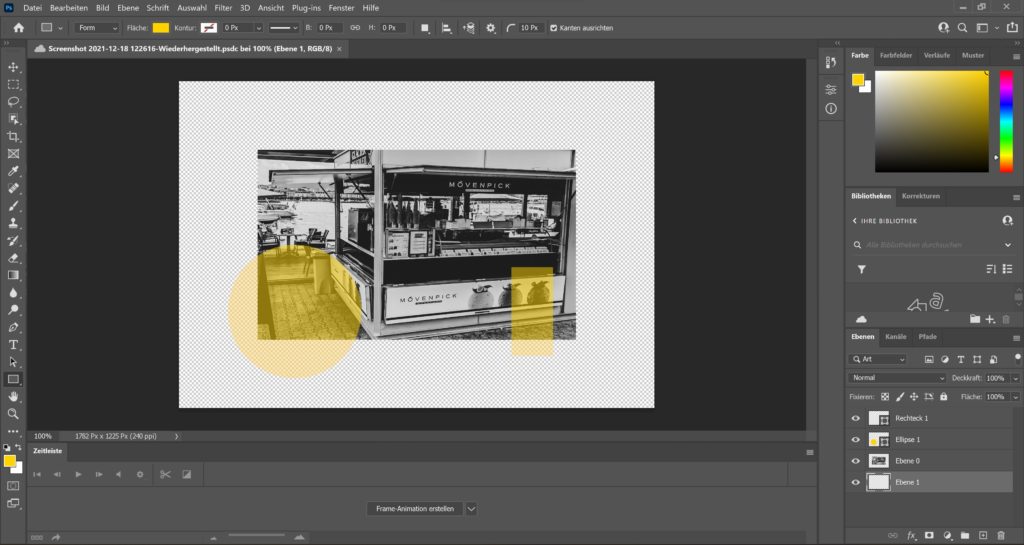
Task: Select the Gradient tool
Action: [x=13, y=275]
